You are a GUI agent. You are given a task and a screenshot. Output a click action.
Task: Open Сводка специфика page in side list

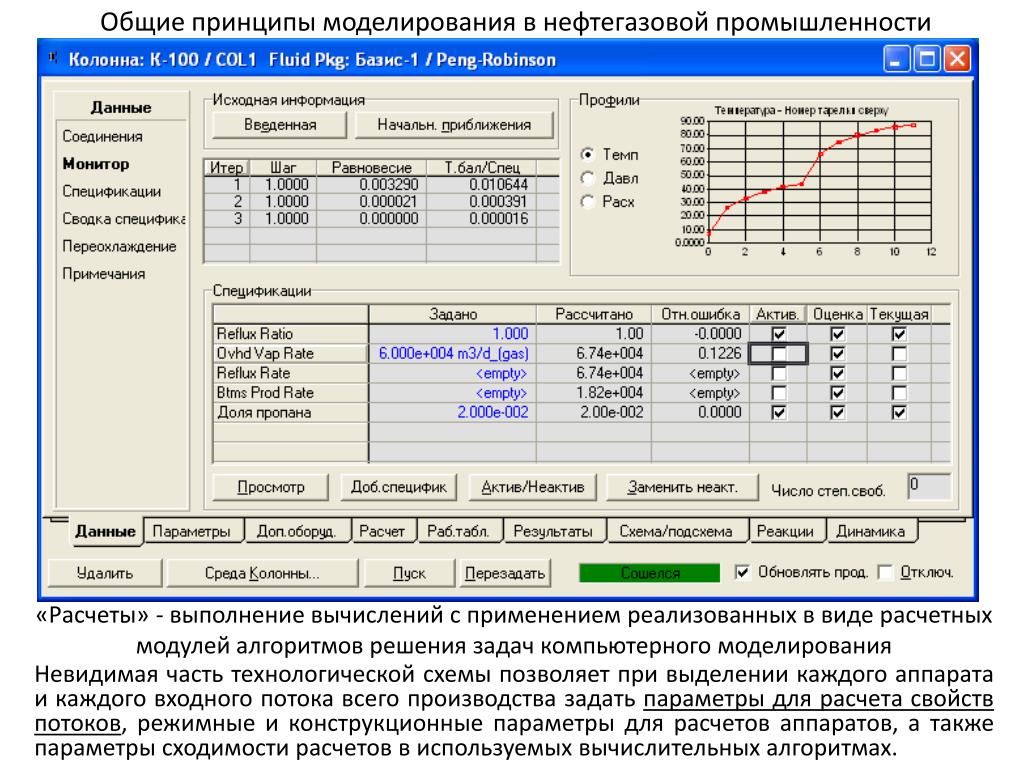click(123, 219)
